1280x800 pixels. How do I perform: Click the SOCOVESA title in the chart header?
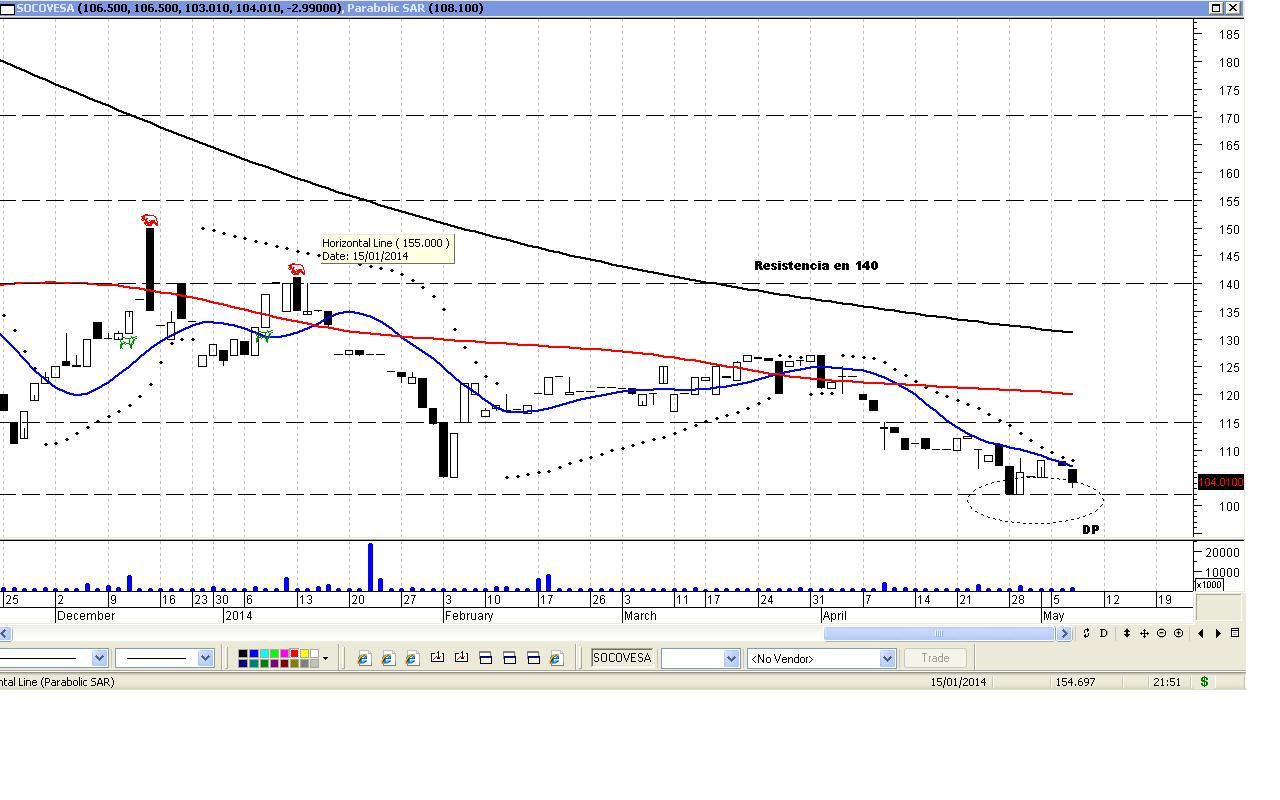[45, 8]
